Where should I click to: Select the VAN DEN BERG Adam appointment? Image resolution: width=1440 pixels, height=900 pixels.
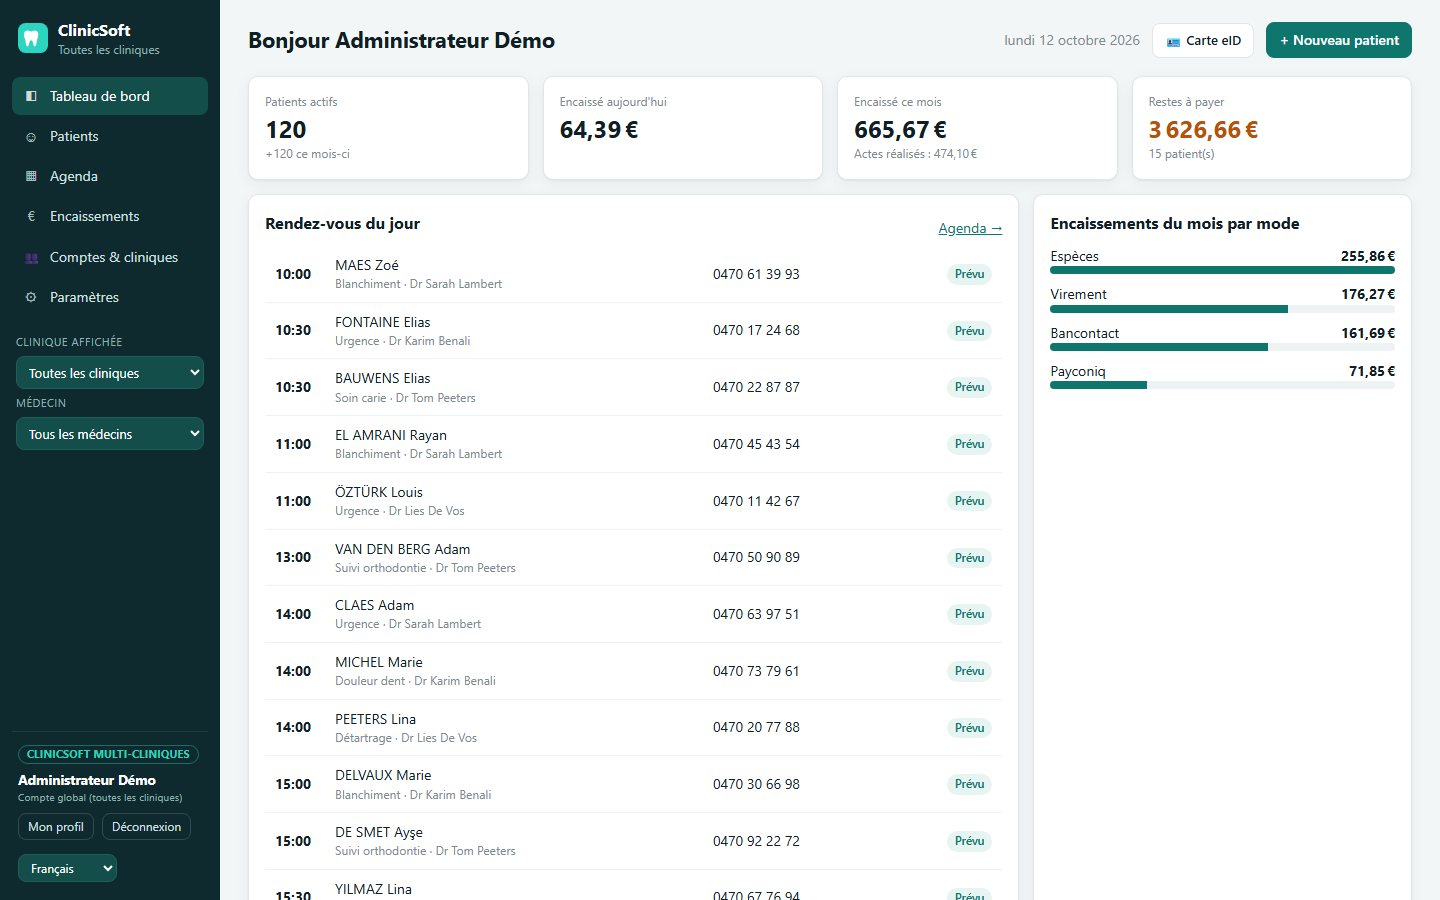click(x=633, y=557)
